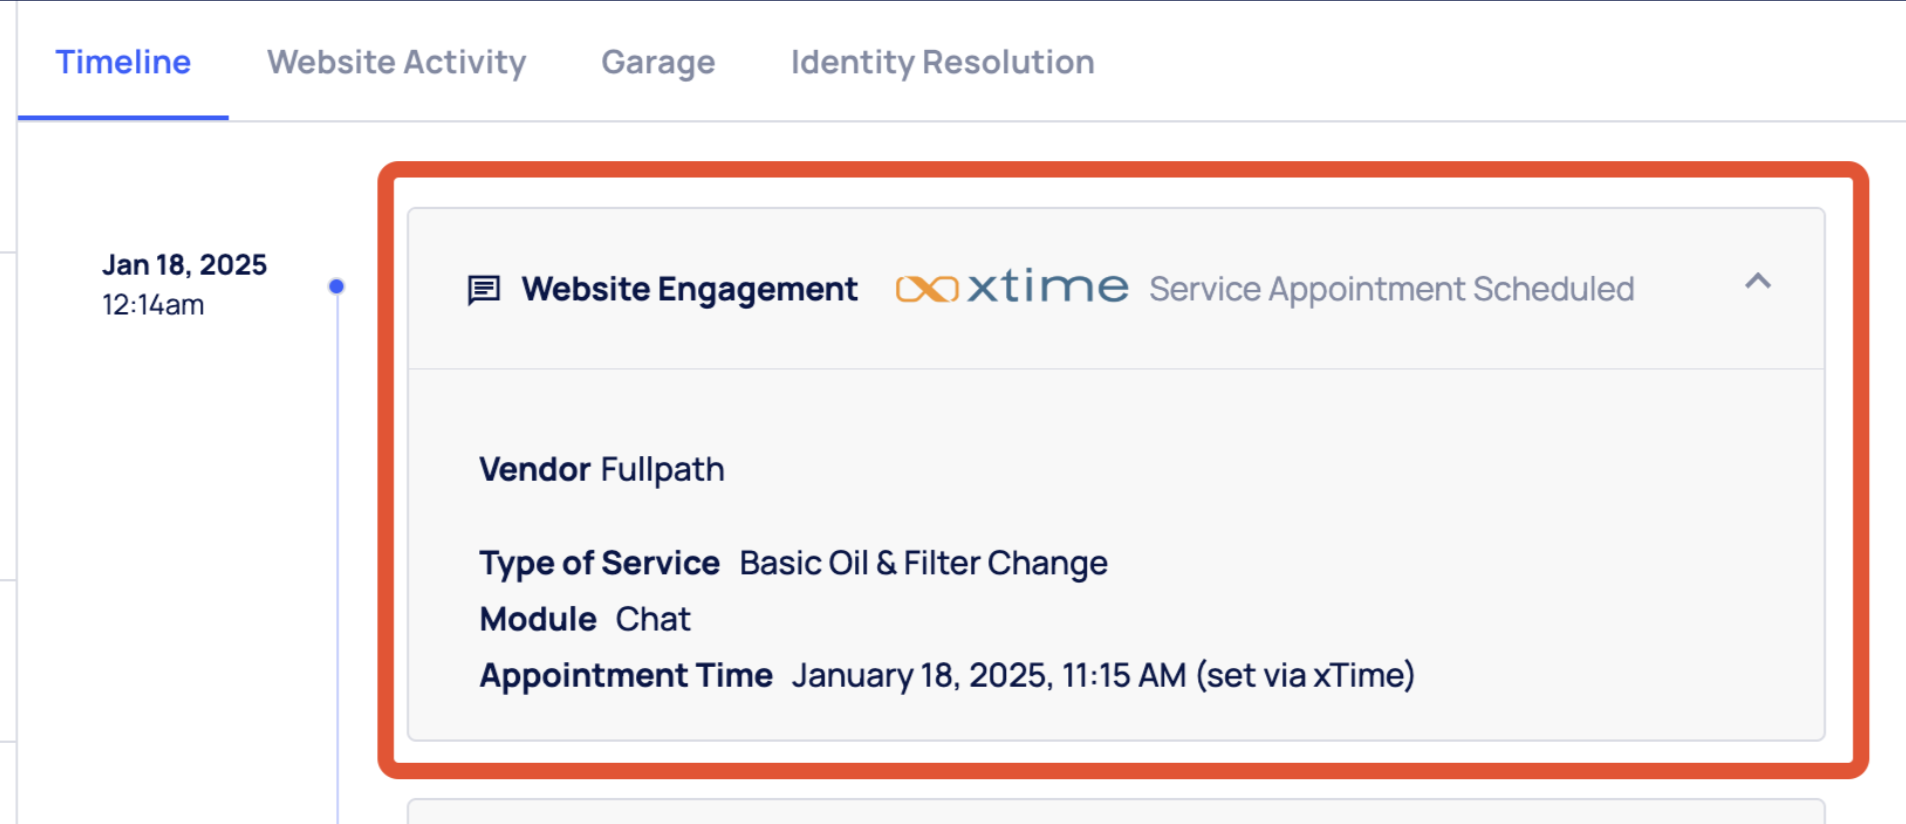Select the blue timeline dot marker
The height and width of the screenshot is (824, 1906).
tap(336, 285)
